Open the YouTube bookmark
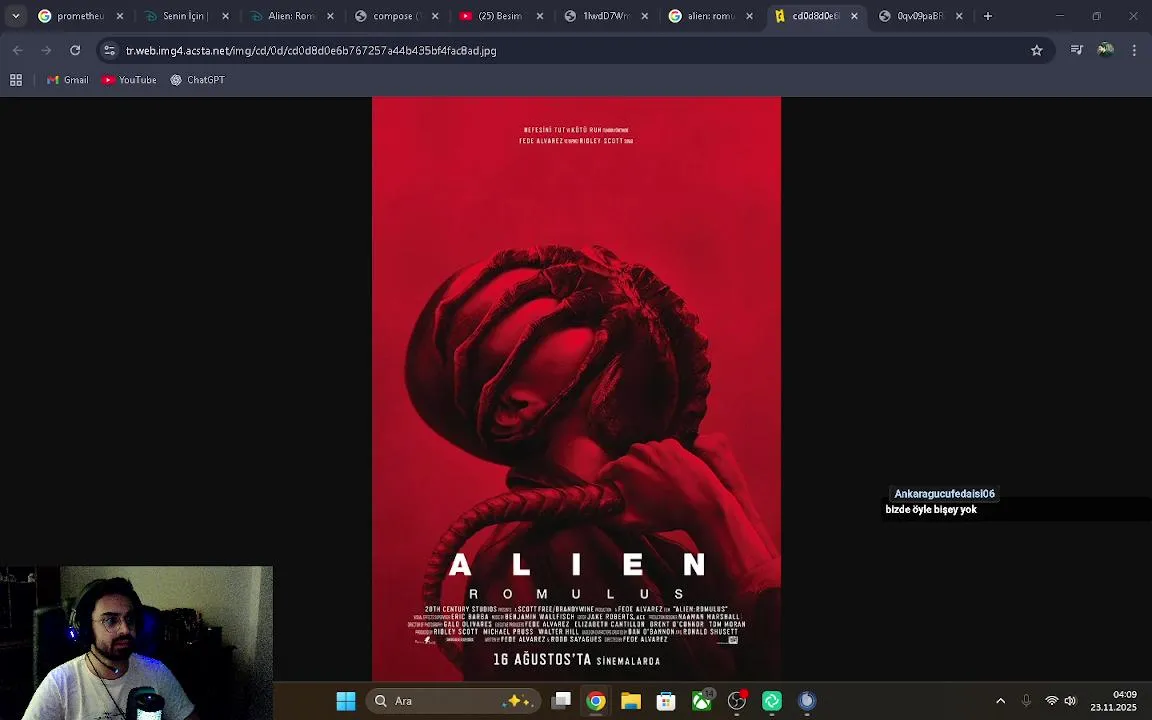1152x720 pixels. pyautogui.click(x=129, y=80)
